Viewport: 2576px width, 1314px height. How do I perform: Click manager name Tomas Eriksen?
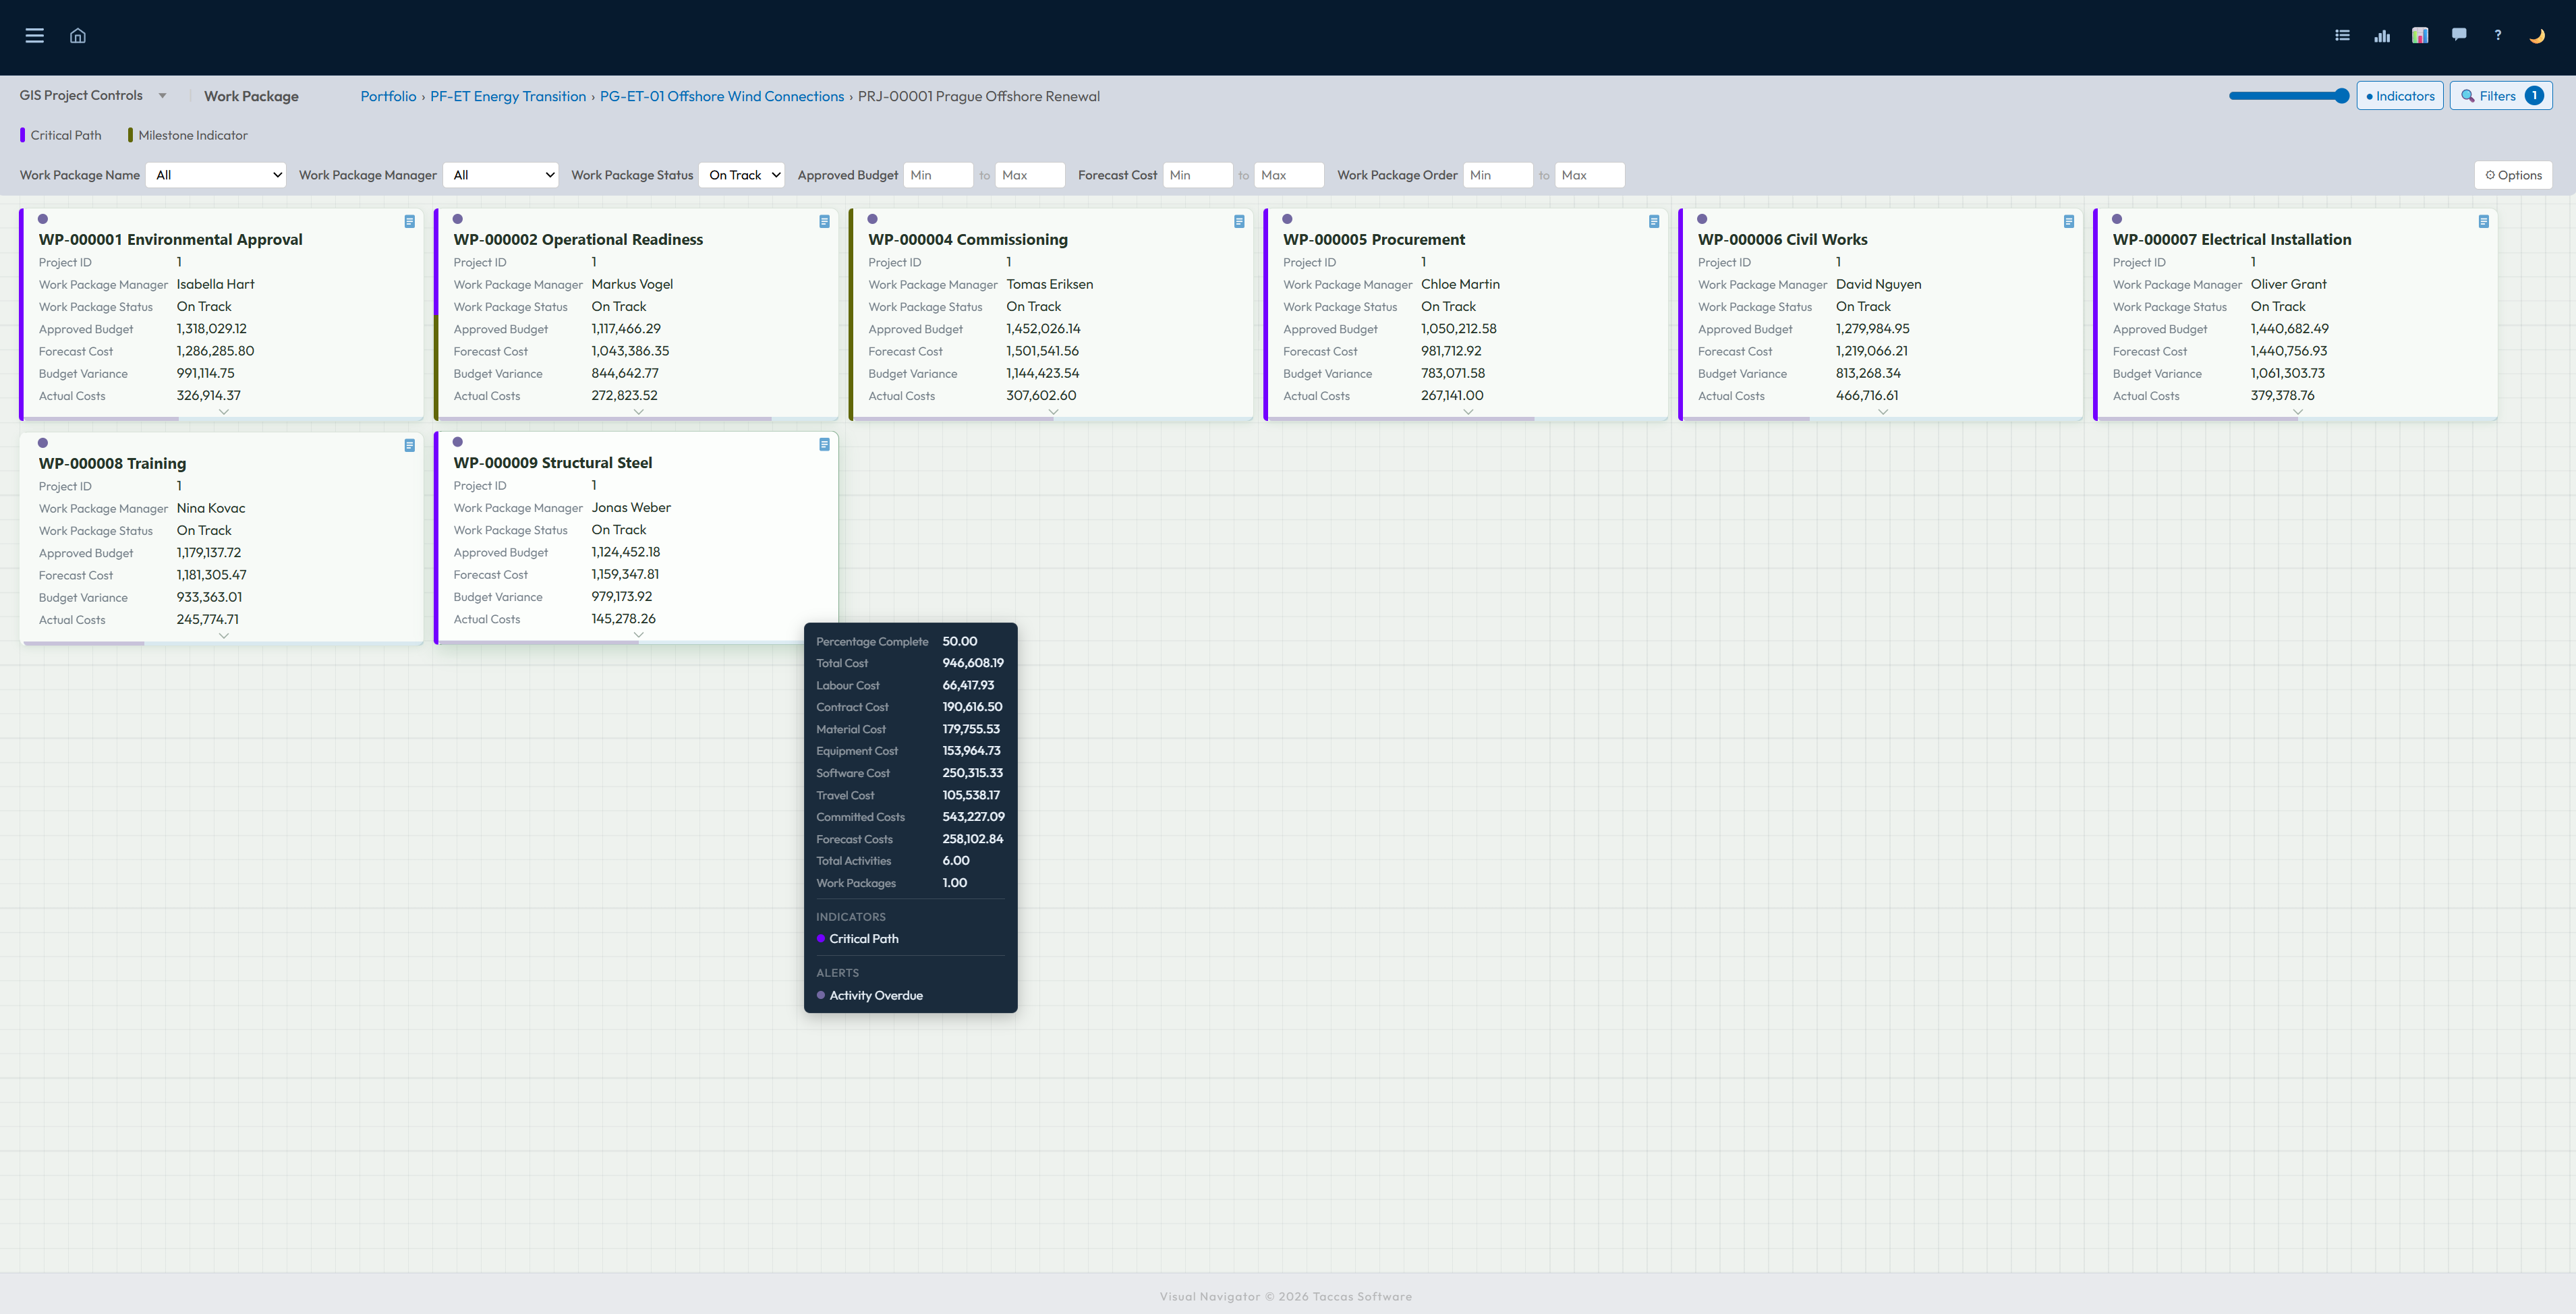[1050, 285]
